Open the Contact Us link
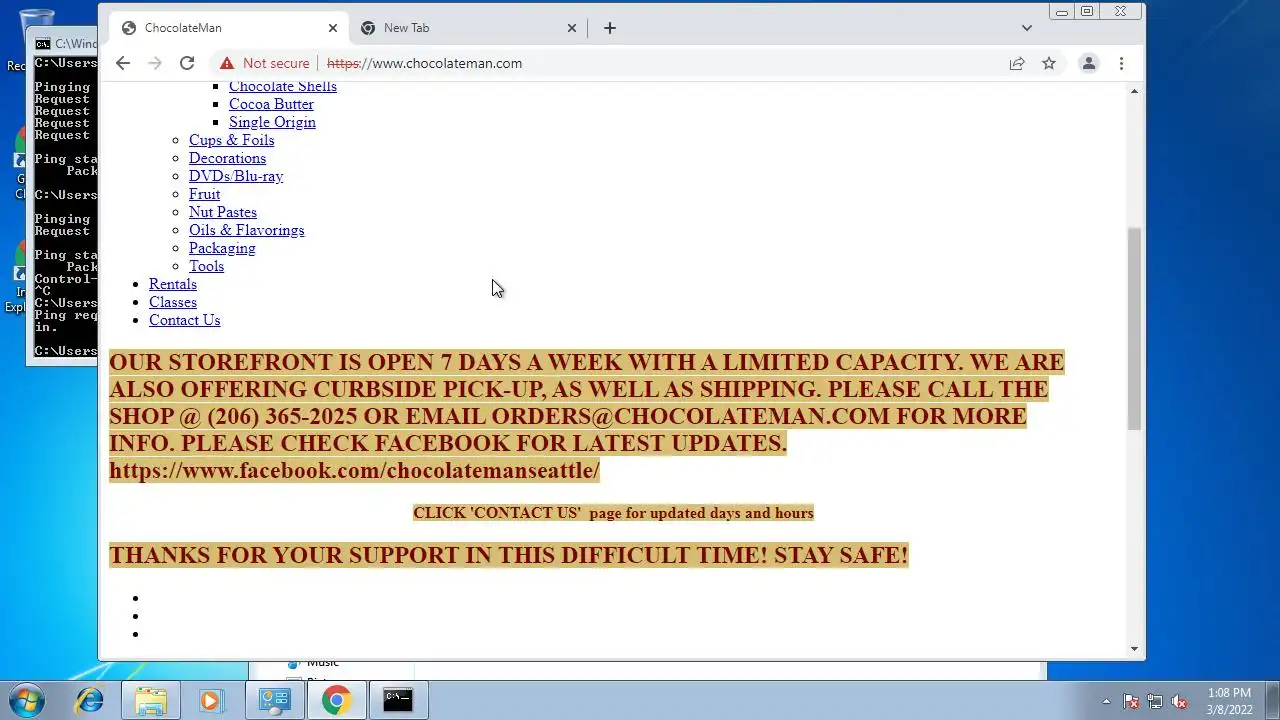 pyautogui.click(x=184, y=320)
